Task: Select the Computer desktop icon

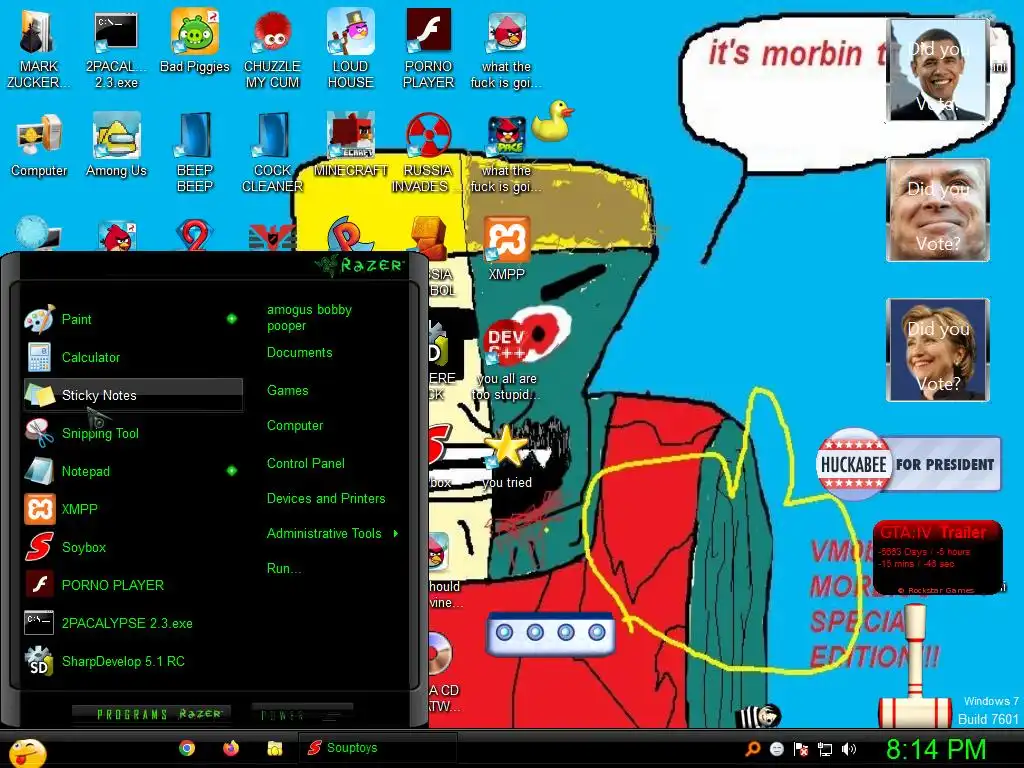Action: 39,145
